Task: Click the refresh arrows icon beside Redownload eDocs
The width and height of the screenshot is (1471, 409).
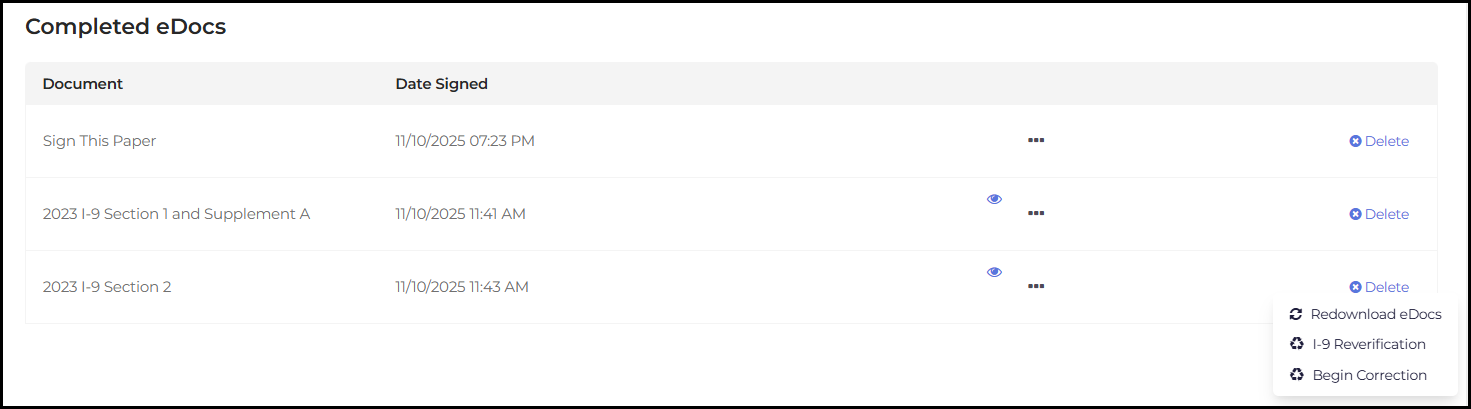Action: pyautogui.click(x=1296, y=314)
